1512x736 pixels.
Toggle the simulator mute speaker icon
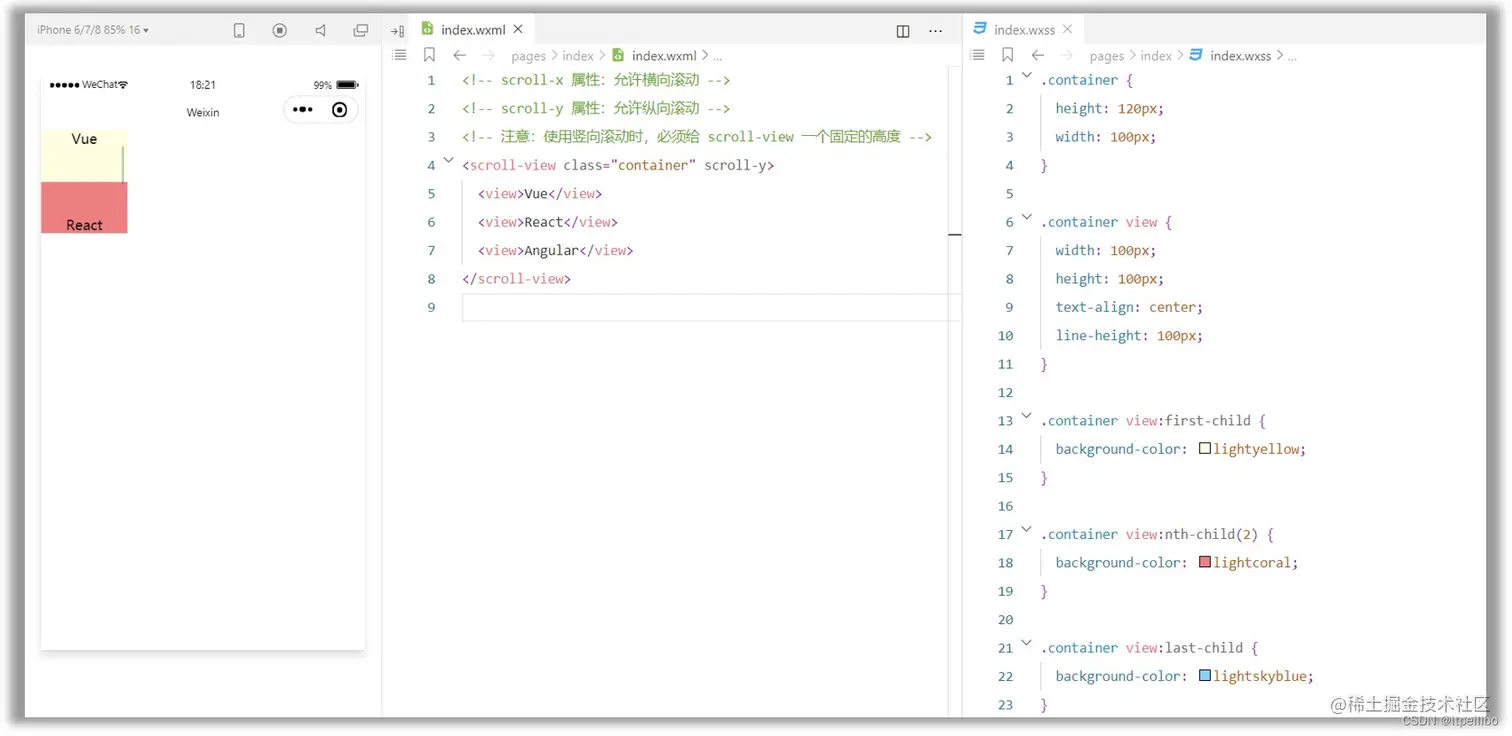pos(321,31)
